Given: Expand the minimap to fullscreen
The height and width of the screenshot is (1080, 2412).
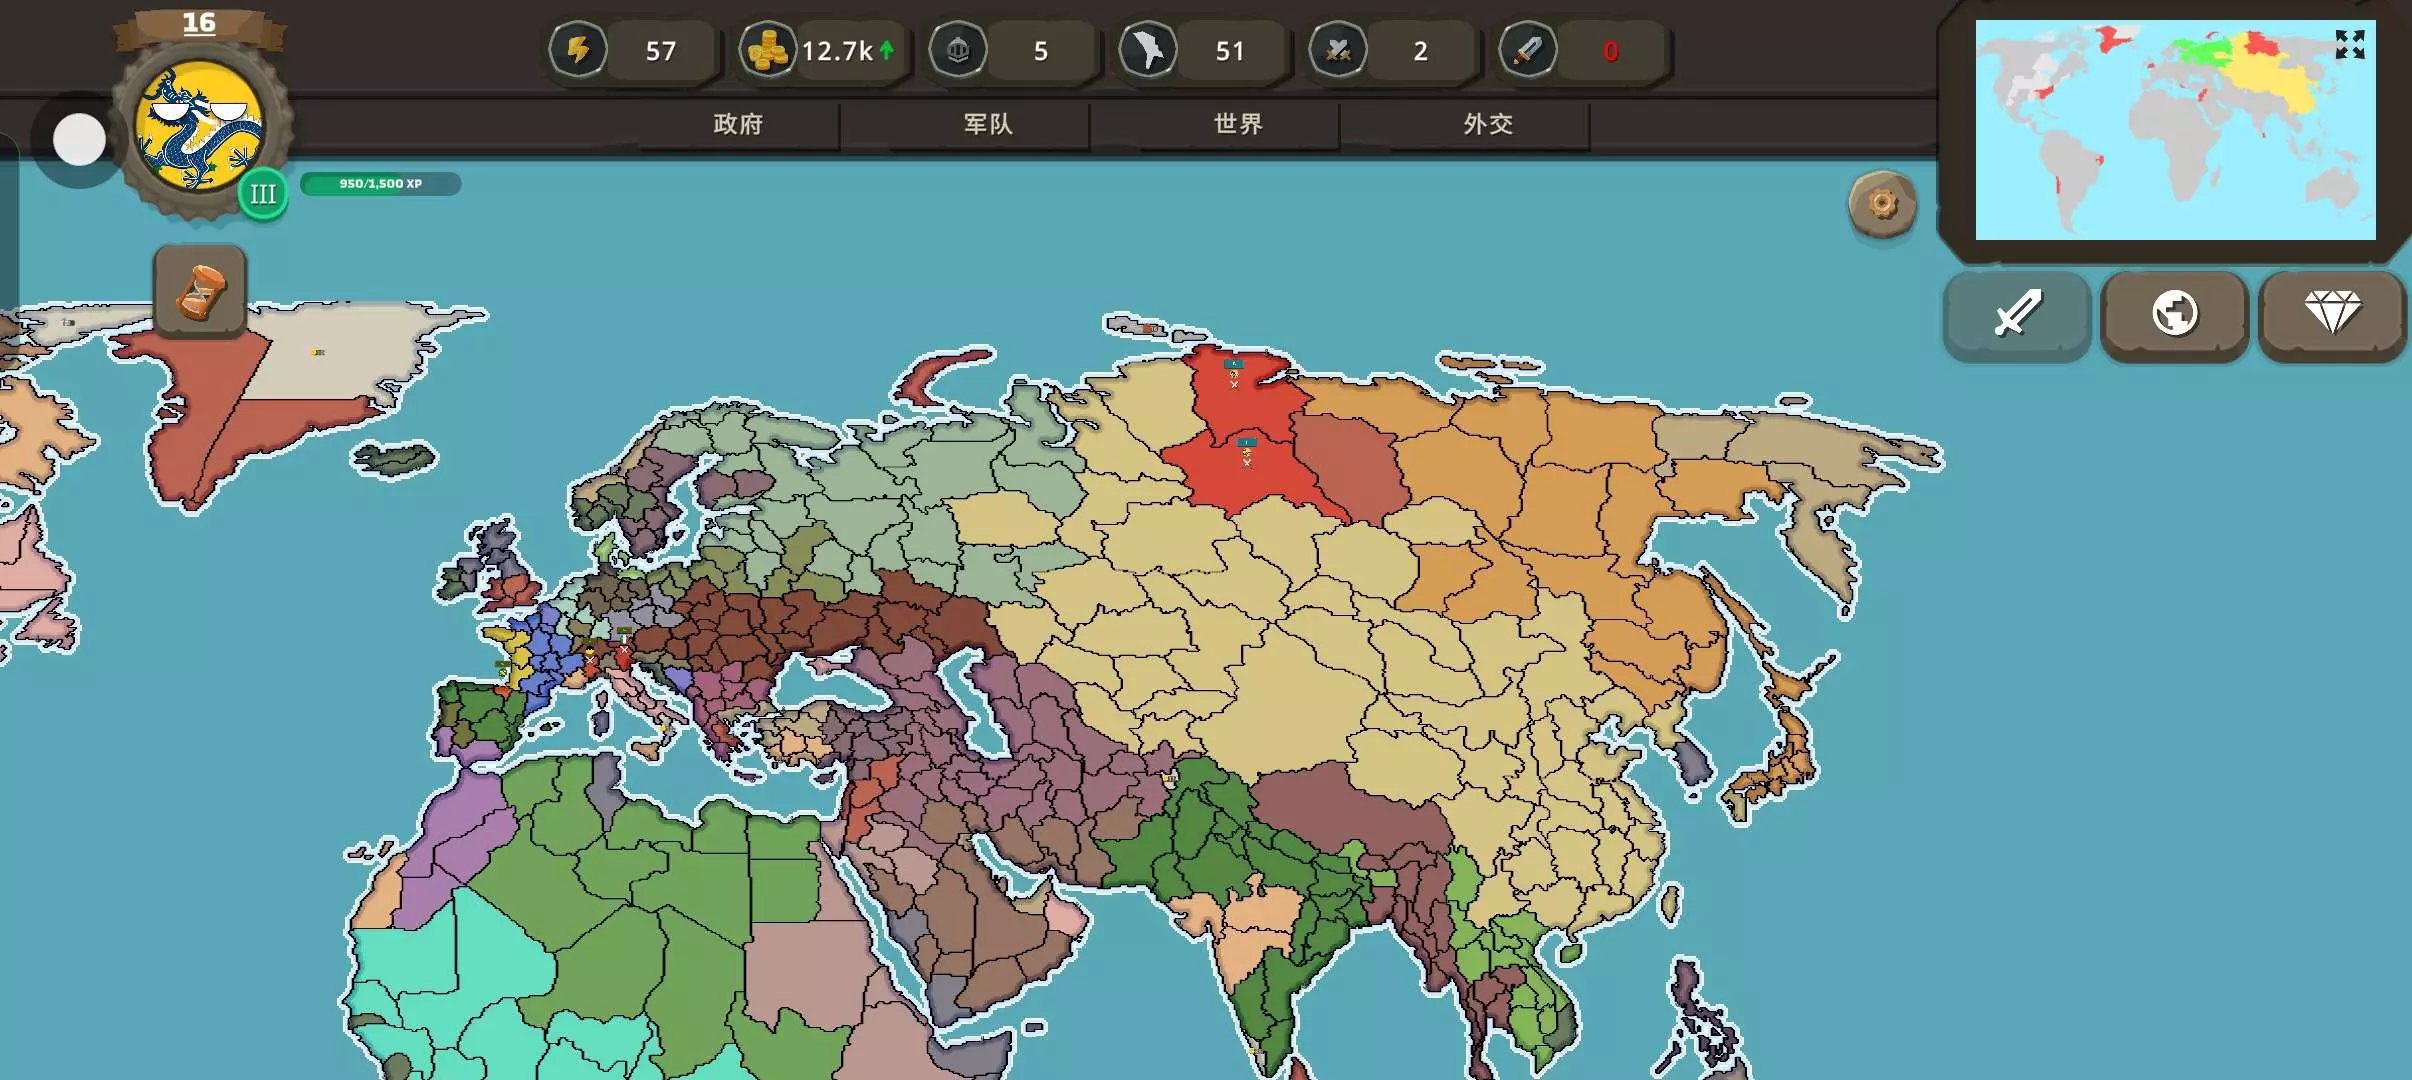Looking at the screenshot, I should [x=2349, y=45].
